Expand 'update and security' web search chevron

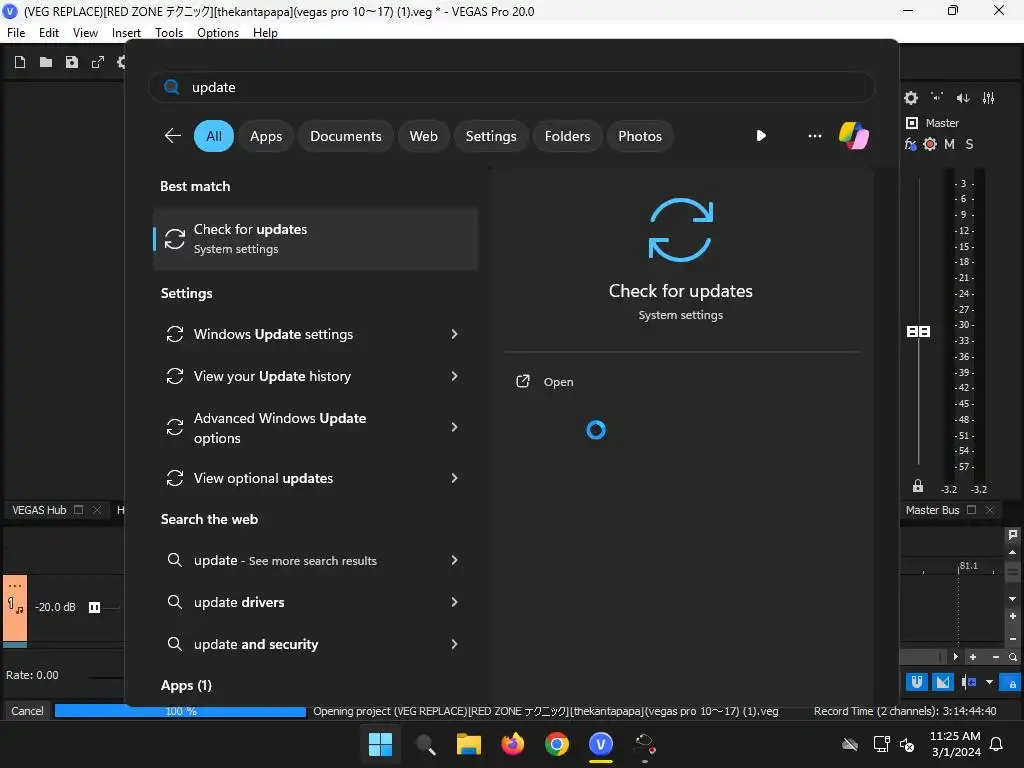click(x=455, y=644)
